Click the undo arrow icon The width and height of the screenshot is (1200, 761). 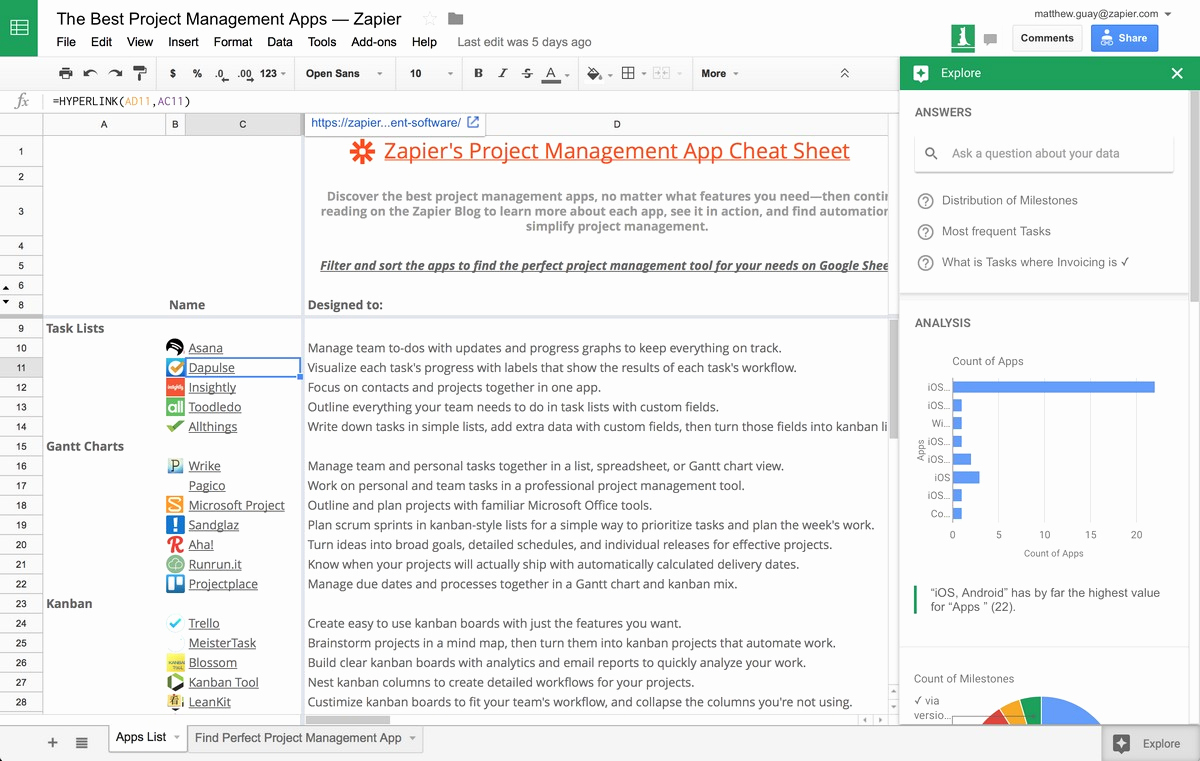(91, 73)
